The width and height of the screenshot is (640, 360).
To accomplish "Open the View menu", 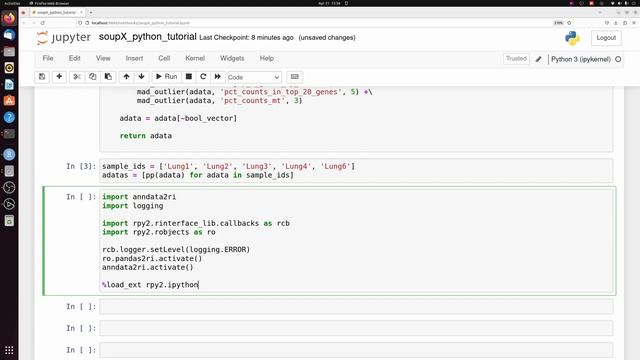I will (x=103, y=58).
